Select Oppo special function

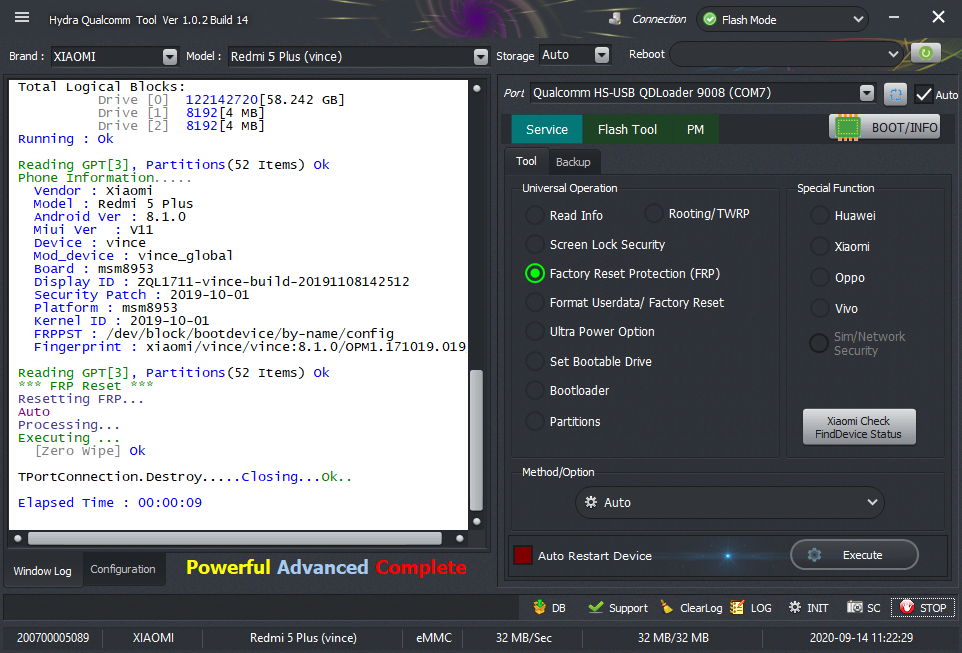pyautogui.click(x=820, y=277)
